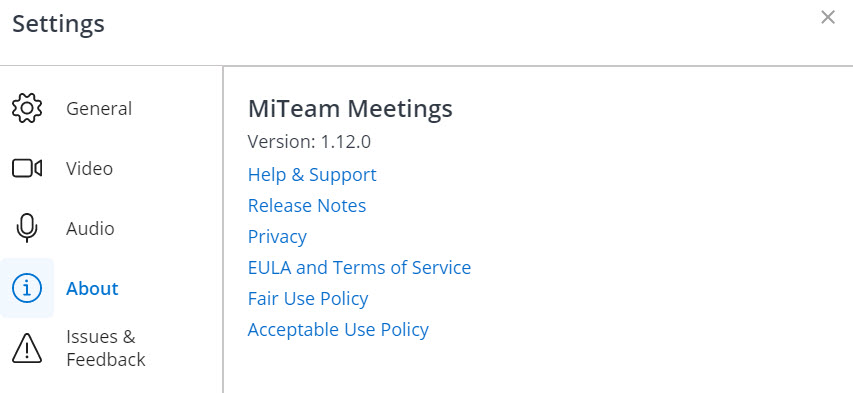Select the Audio settings label
This screenshot has width=853, height=393.
[90, 228]
